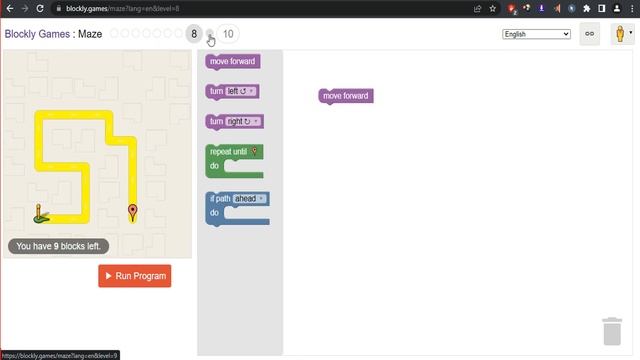This screenshot has width=640, height=360.
Task: Select current level 8 circle
Action: (194, 34)
